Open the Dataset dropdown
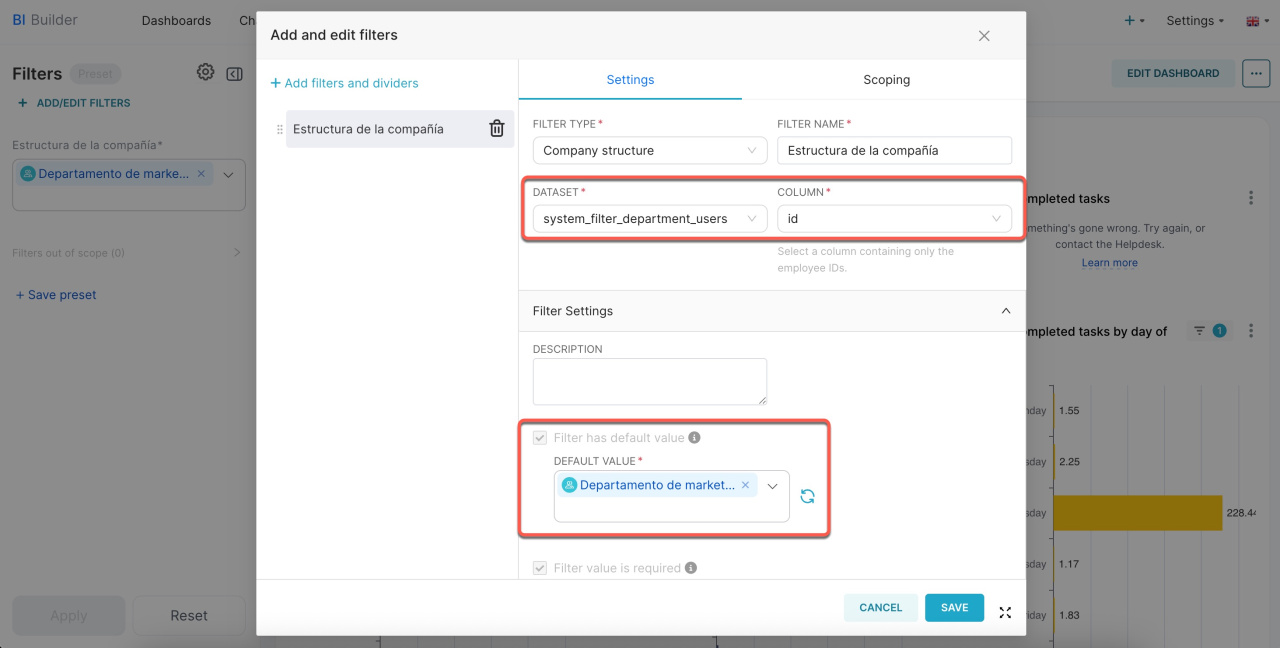This screenshot has height=648, width=1280. (649, 219)
